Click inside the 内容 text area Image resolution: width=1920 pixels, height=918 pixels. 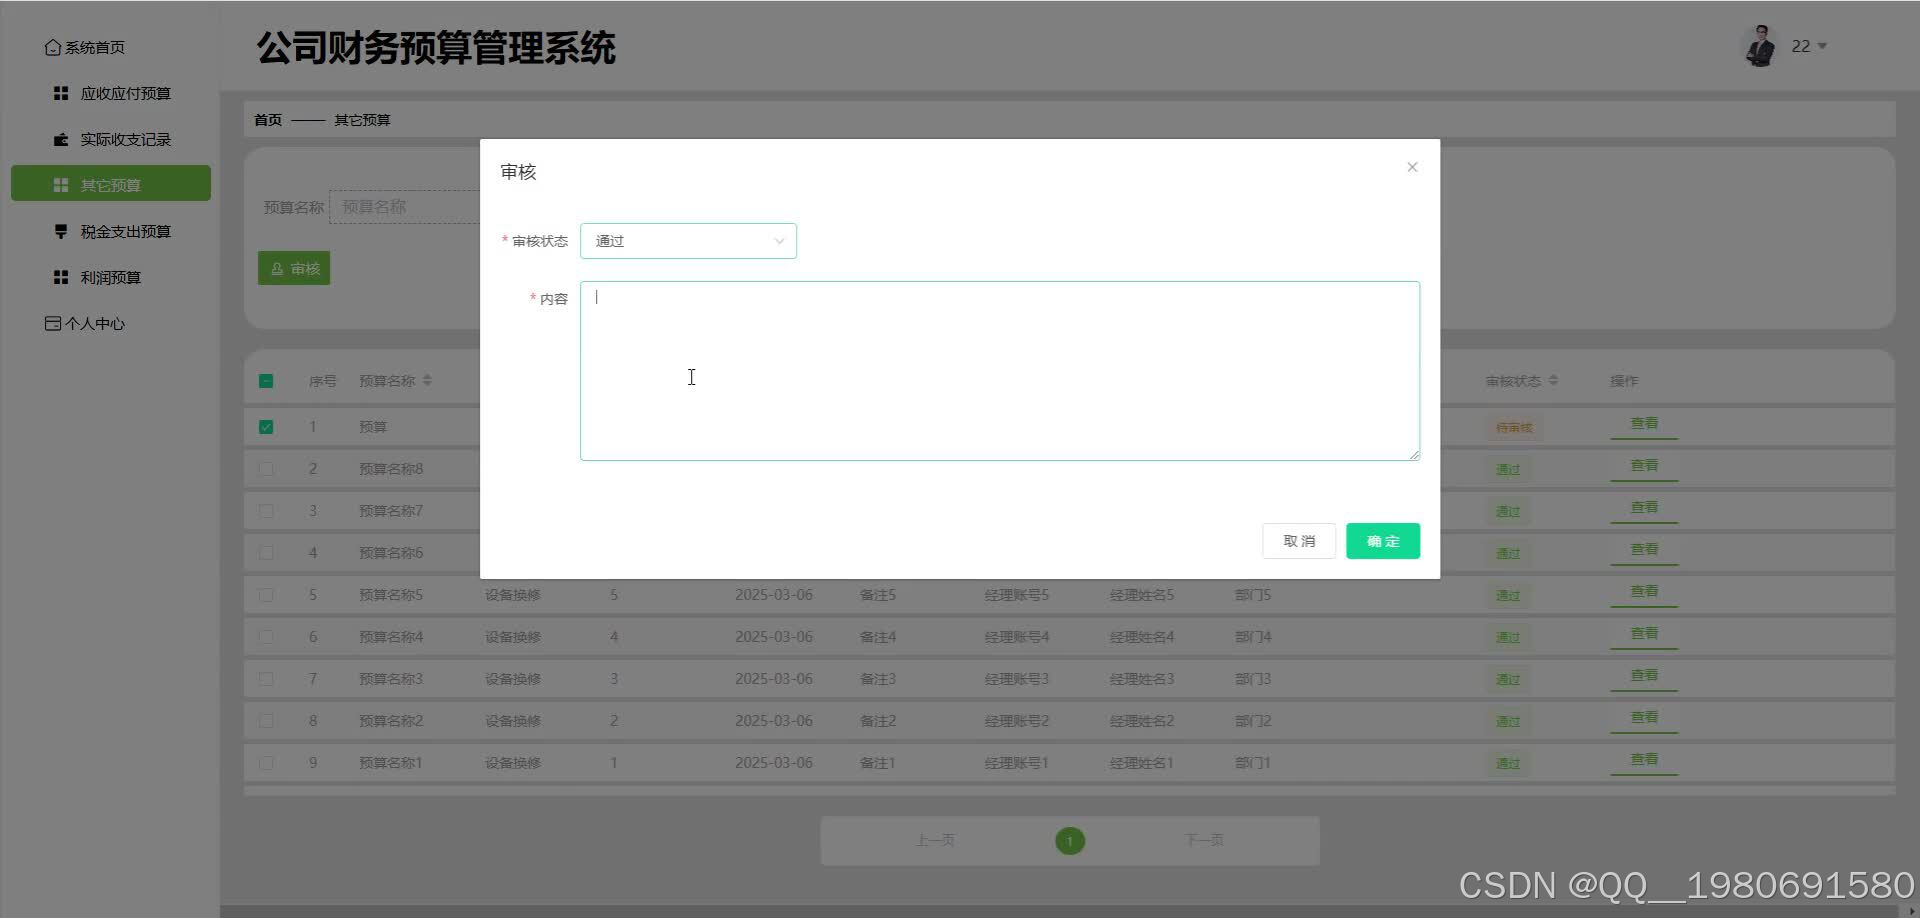pyautogui.click(x=998, y=370)
